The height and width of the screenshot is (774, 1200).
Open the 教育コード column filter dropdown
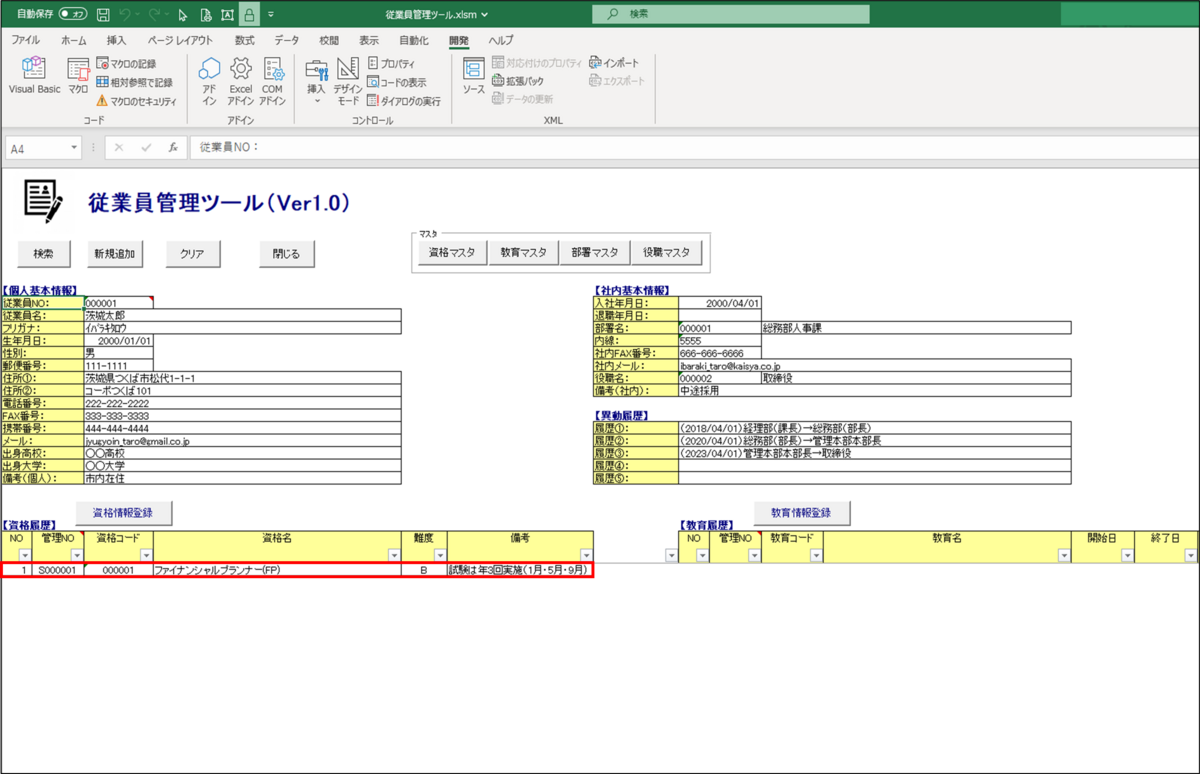click(816, 555)
